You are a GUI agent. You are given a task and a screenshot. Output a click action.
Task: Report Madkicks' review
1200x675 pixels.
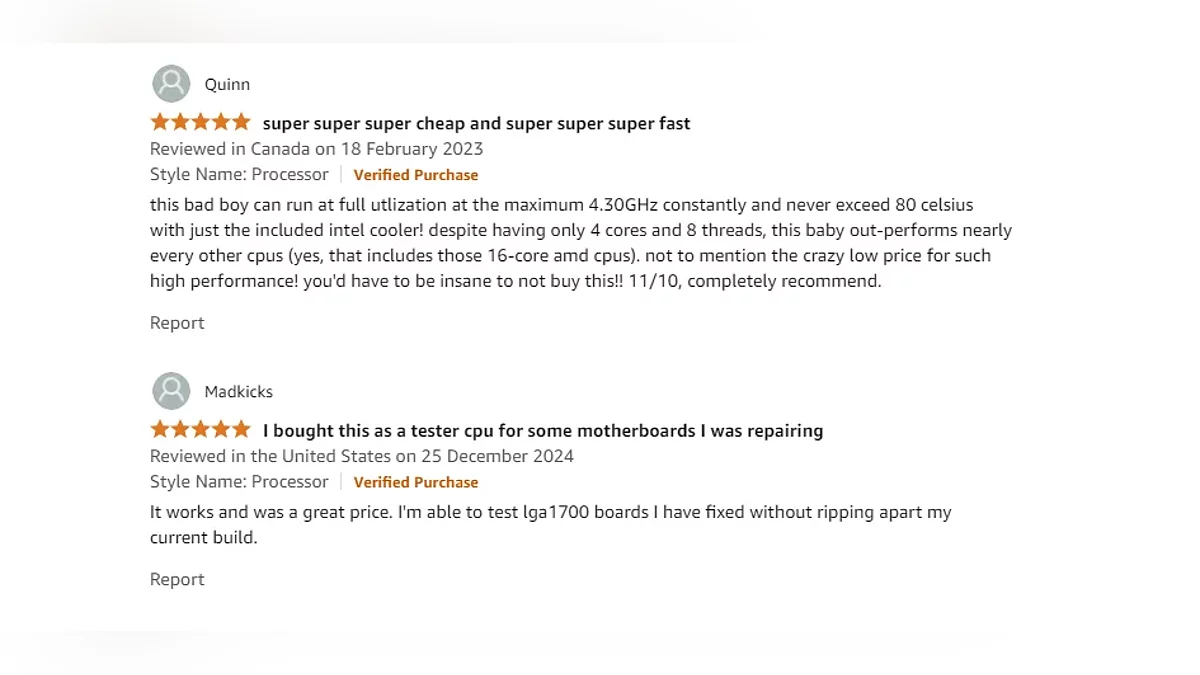point(177,580)
